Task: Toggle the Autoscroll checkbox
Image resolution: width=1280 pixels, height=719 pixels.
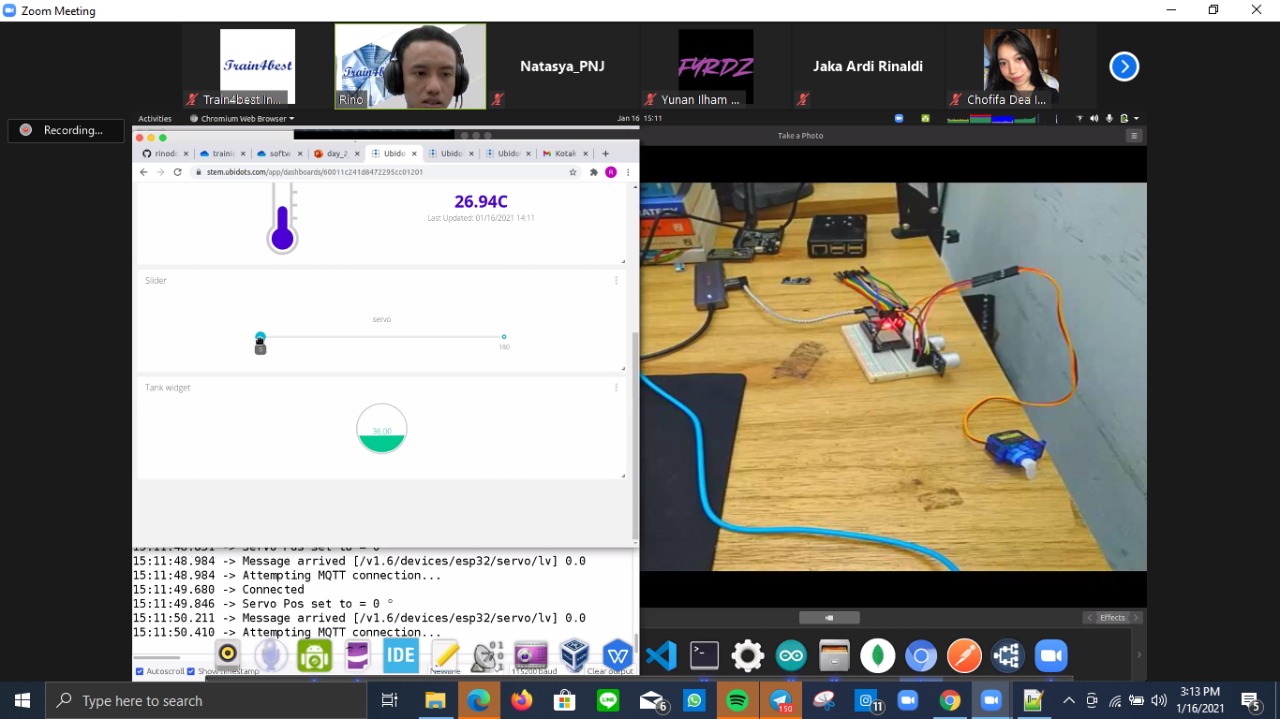Action: pyautogui.click(x=140, y=671)
